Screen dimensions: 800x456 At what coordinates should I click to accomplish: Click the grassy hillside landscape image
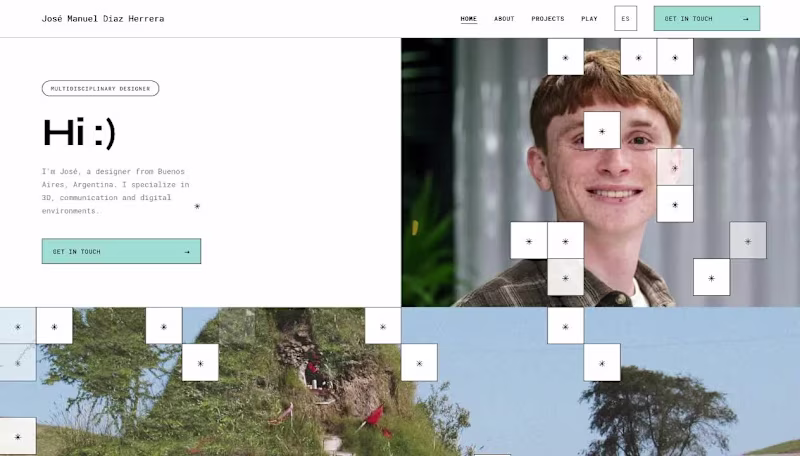(400, 382)
